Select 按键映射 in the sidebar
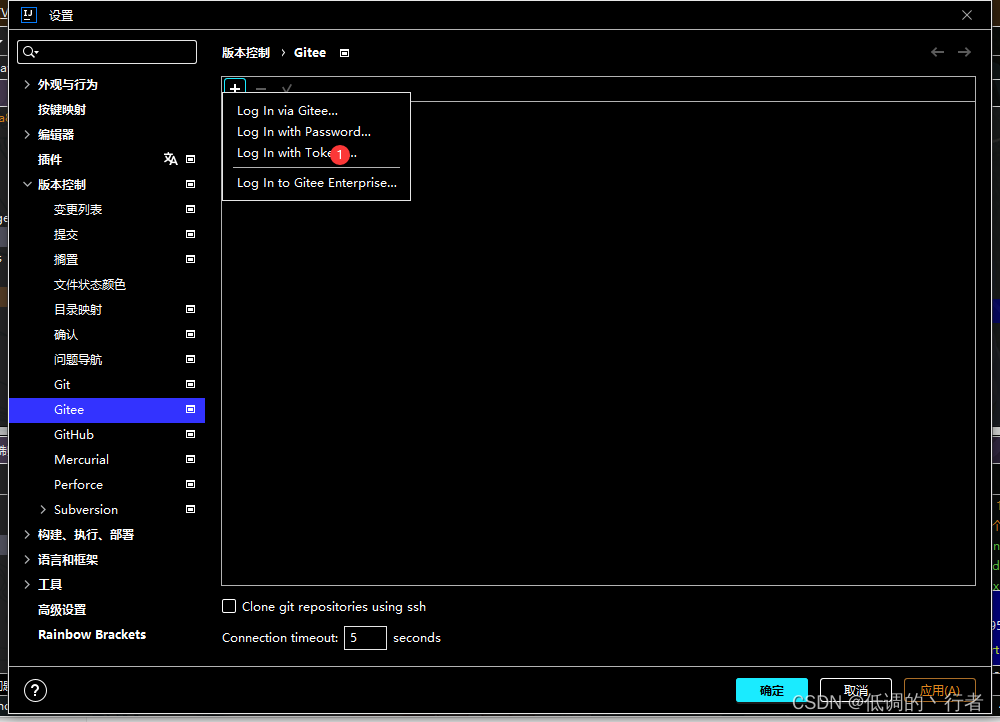The width and height of the screenshot is (1000, 722). [x=62, y=109]
